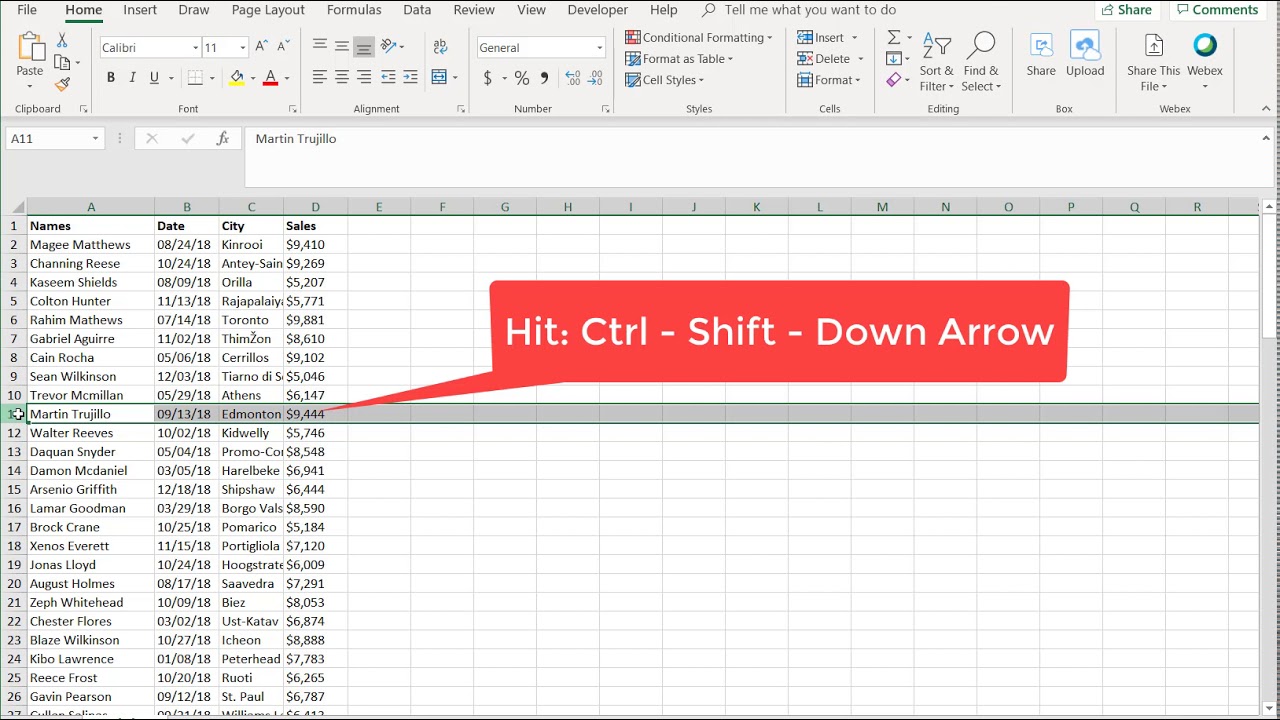
Task: Click the AutoSum sigma icon
Action: (893, 38)
